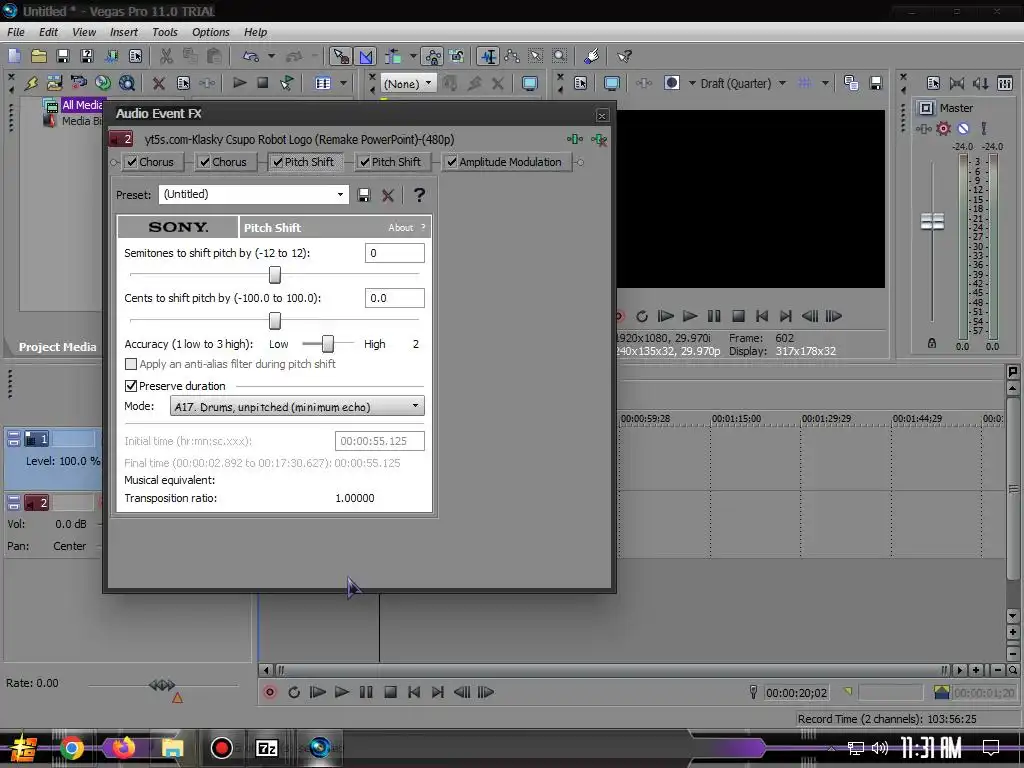Click the Semitones pitch slider handle
Image resolution: width=1024 pixels, height=768 pixels.
coord(275,275)
